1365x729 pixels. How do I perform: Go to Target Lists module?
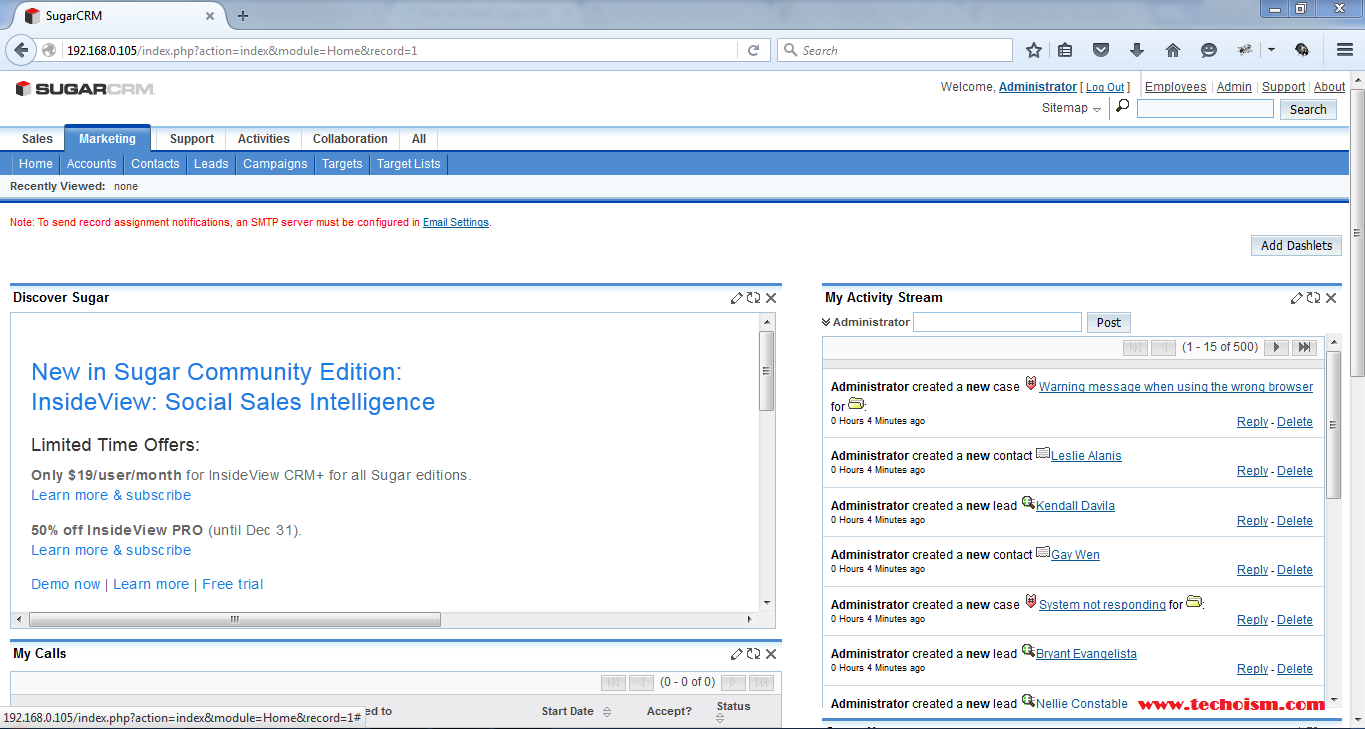[408, 164]
